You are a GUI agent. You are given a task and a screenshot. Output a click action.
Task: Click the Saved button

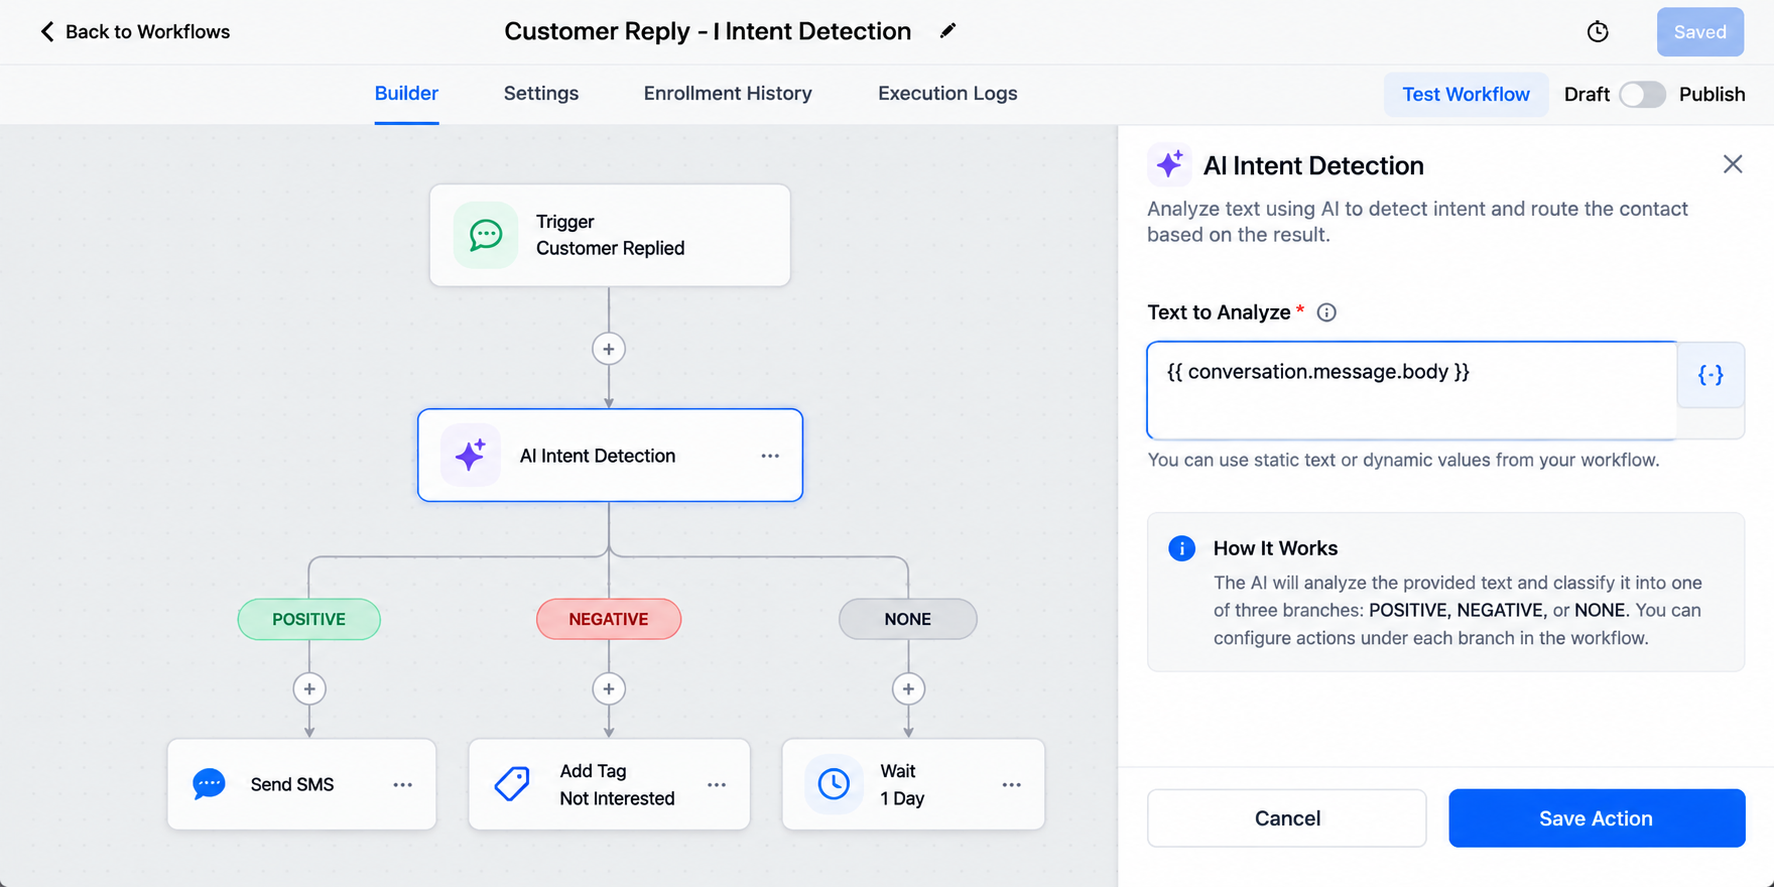click(x=1700, y=32)
